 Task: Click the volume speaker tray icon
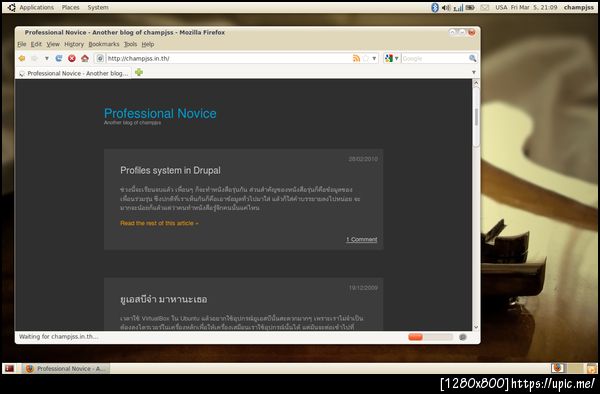pos(446,7)
